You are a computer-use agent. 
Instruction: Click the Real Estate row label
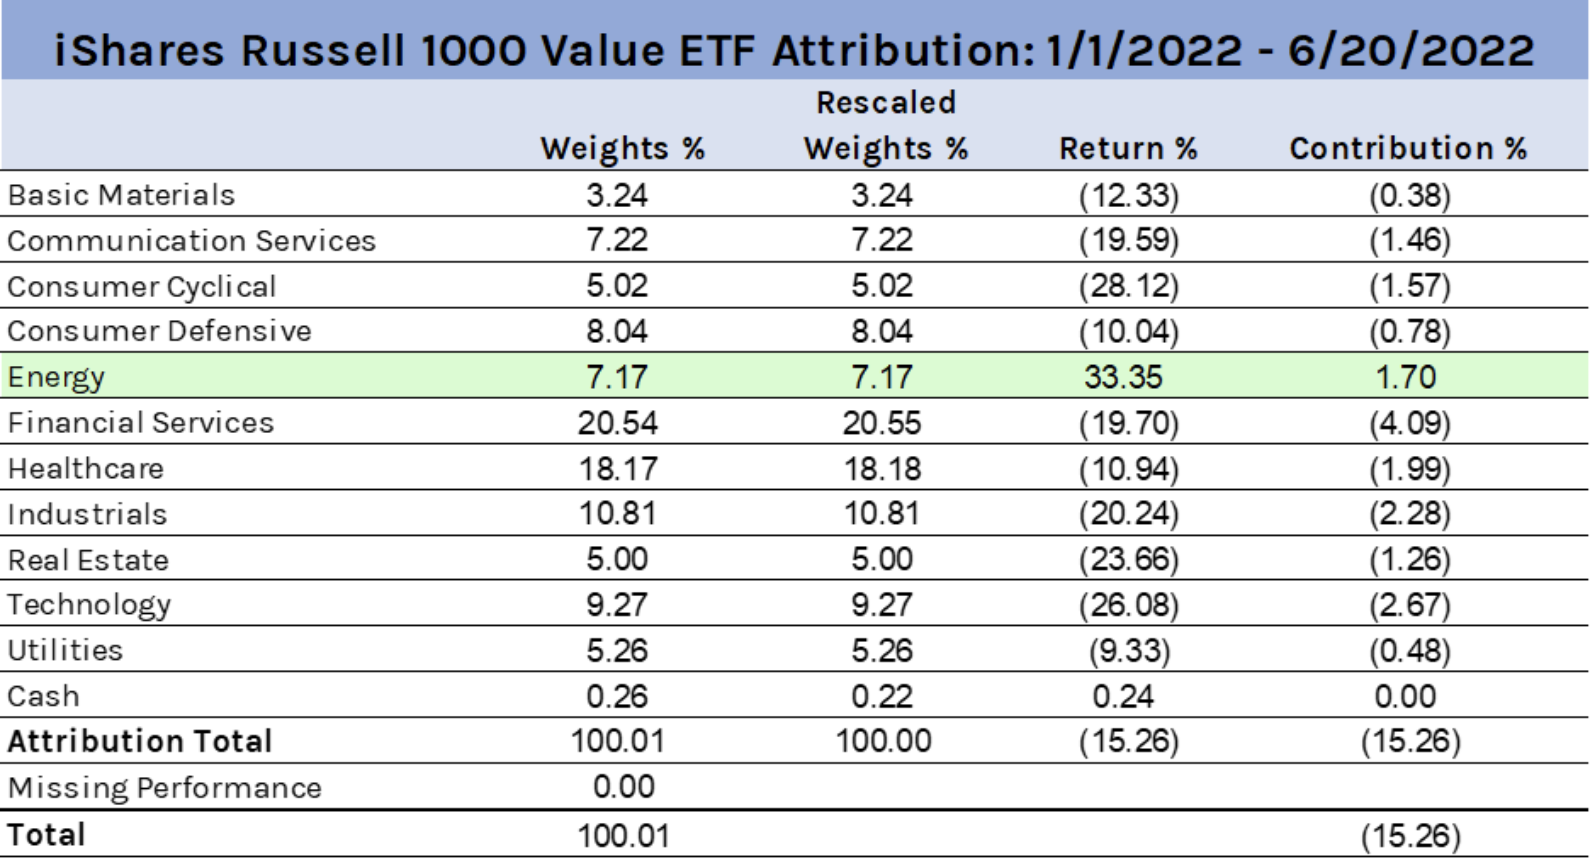88,560
